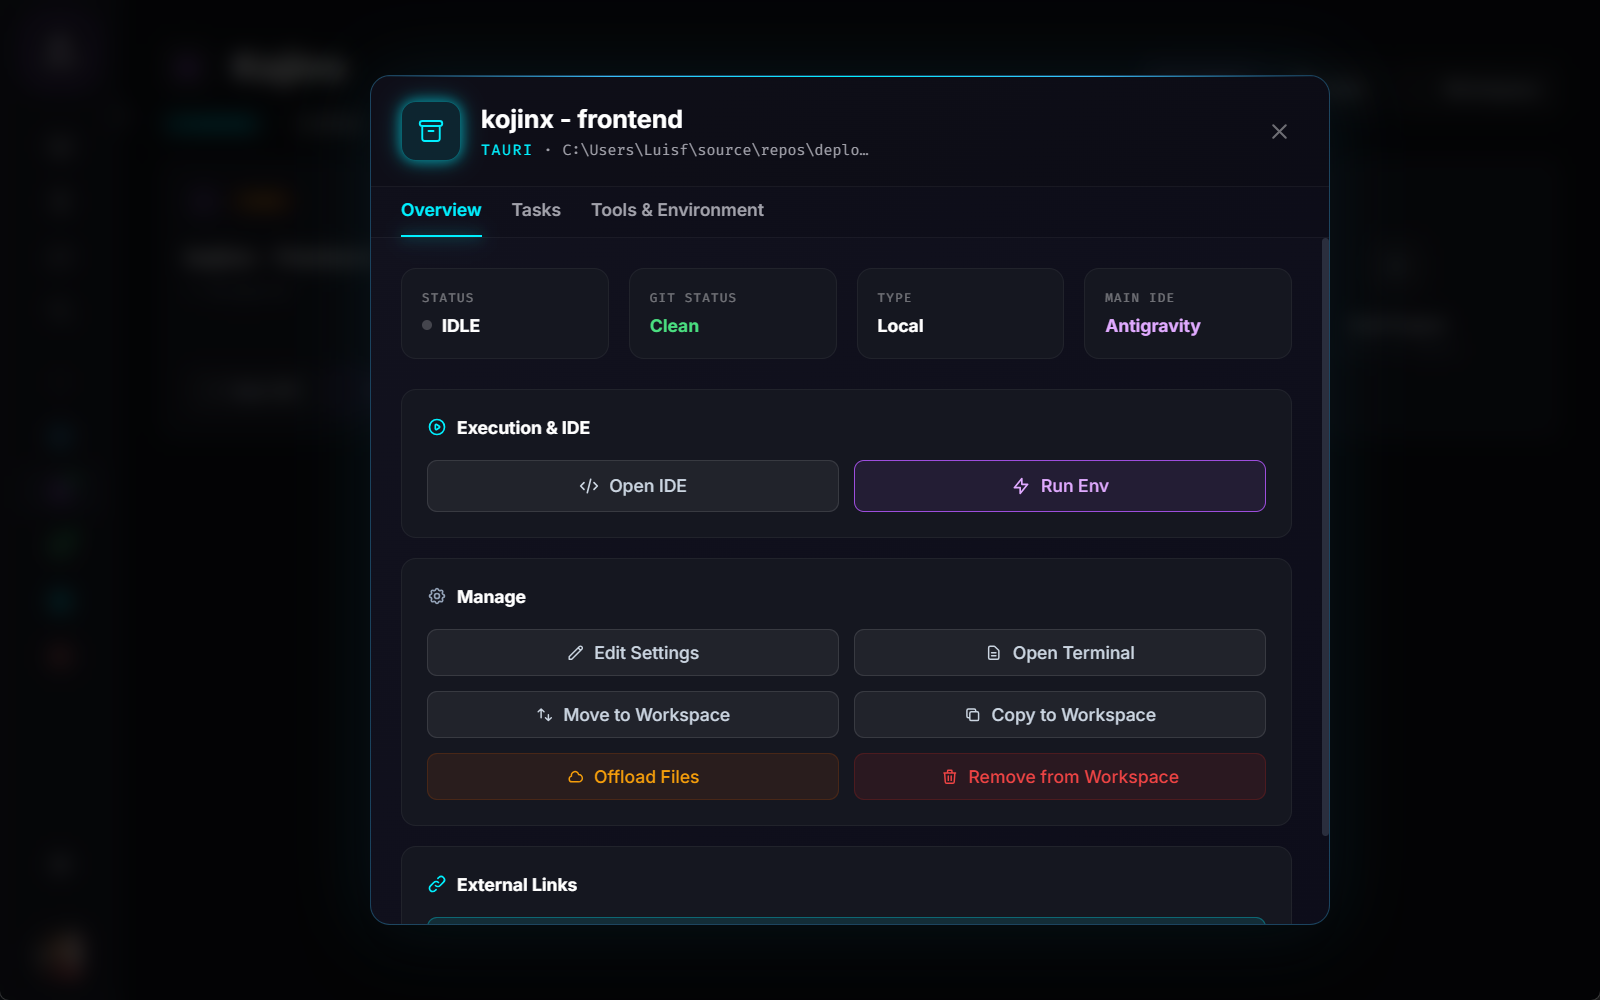Launch Open Terminal
The height and width of the screenshot is (1000, 1600).
[1060, 653]
